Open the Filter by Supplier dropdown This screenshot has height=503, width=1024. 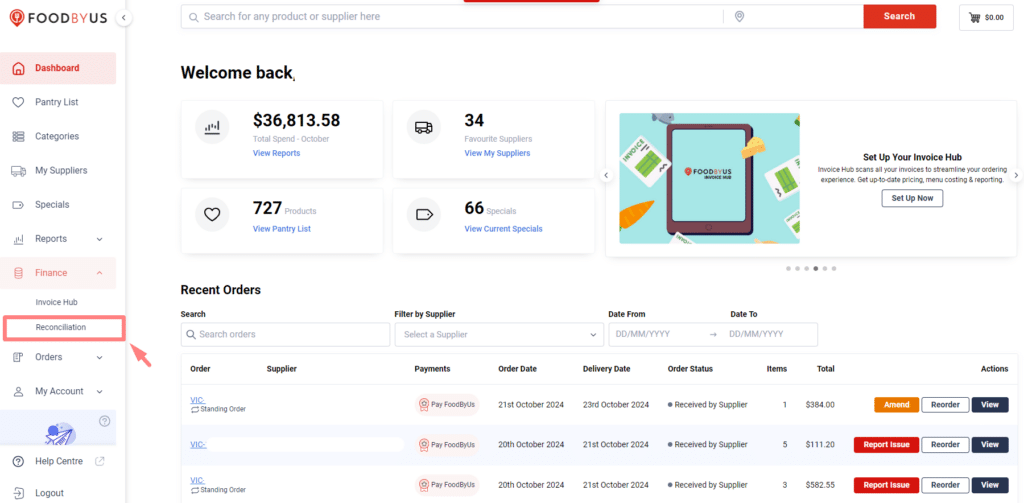[499, 334]
